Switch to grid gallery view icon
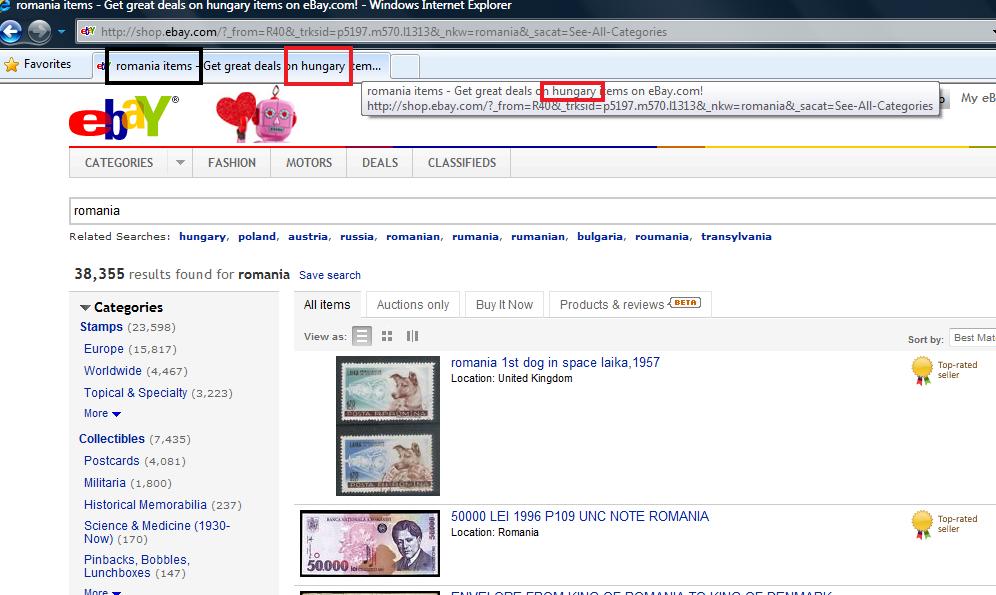The image size is (996, 595). [387, 336]
